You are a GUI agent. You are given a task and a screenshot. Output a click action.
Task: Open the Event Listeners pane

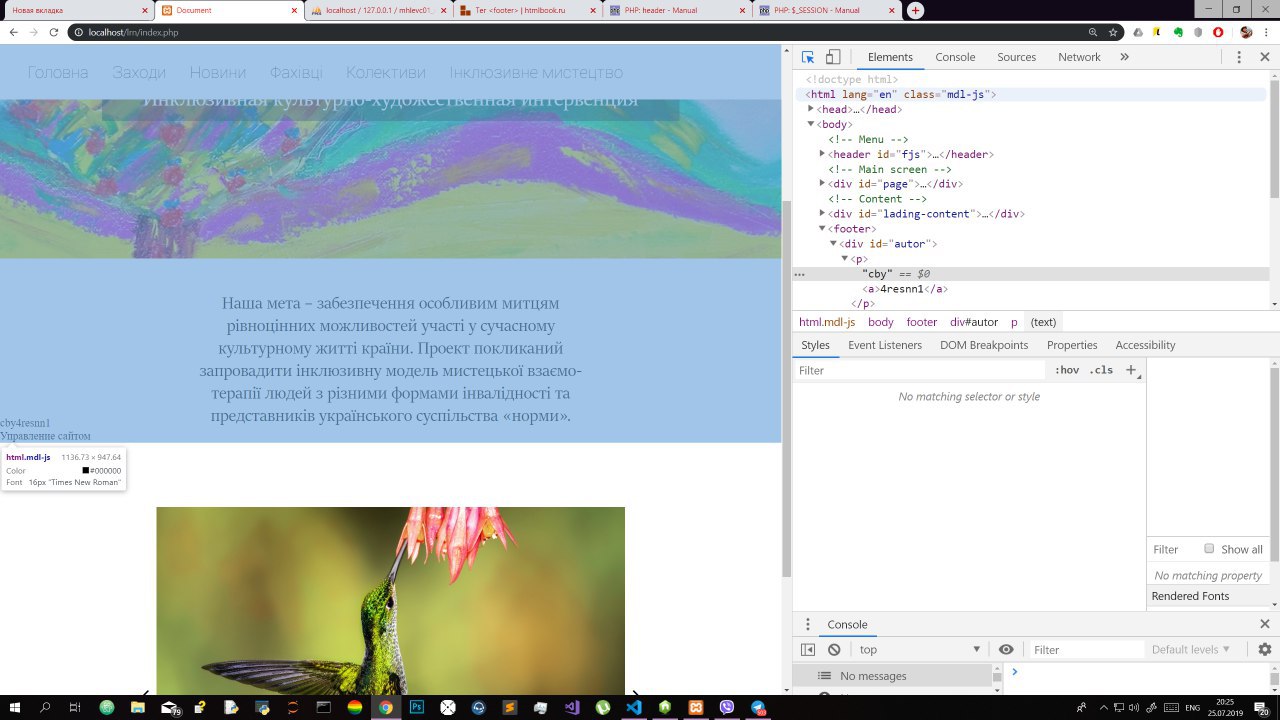pyautogui.click(x=885, y=345)
